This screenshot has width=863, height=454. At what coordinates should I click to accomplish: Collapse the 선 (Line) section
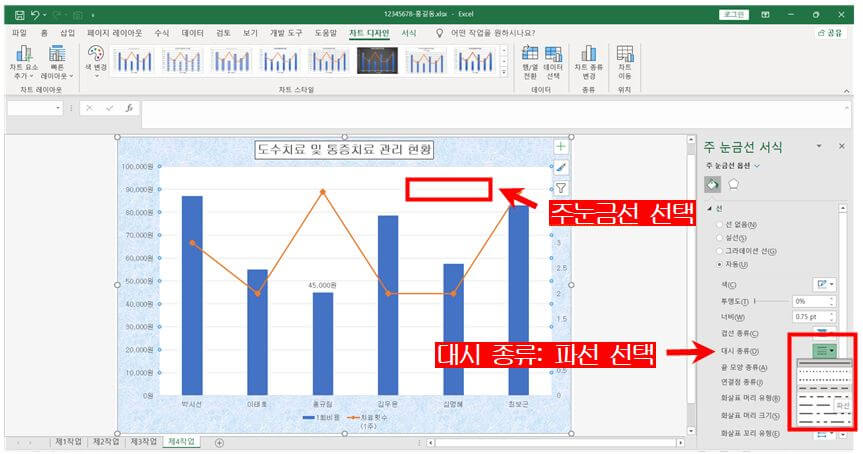(x=710, y=209)
